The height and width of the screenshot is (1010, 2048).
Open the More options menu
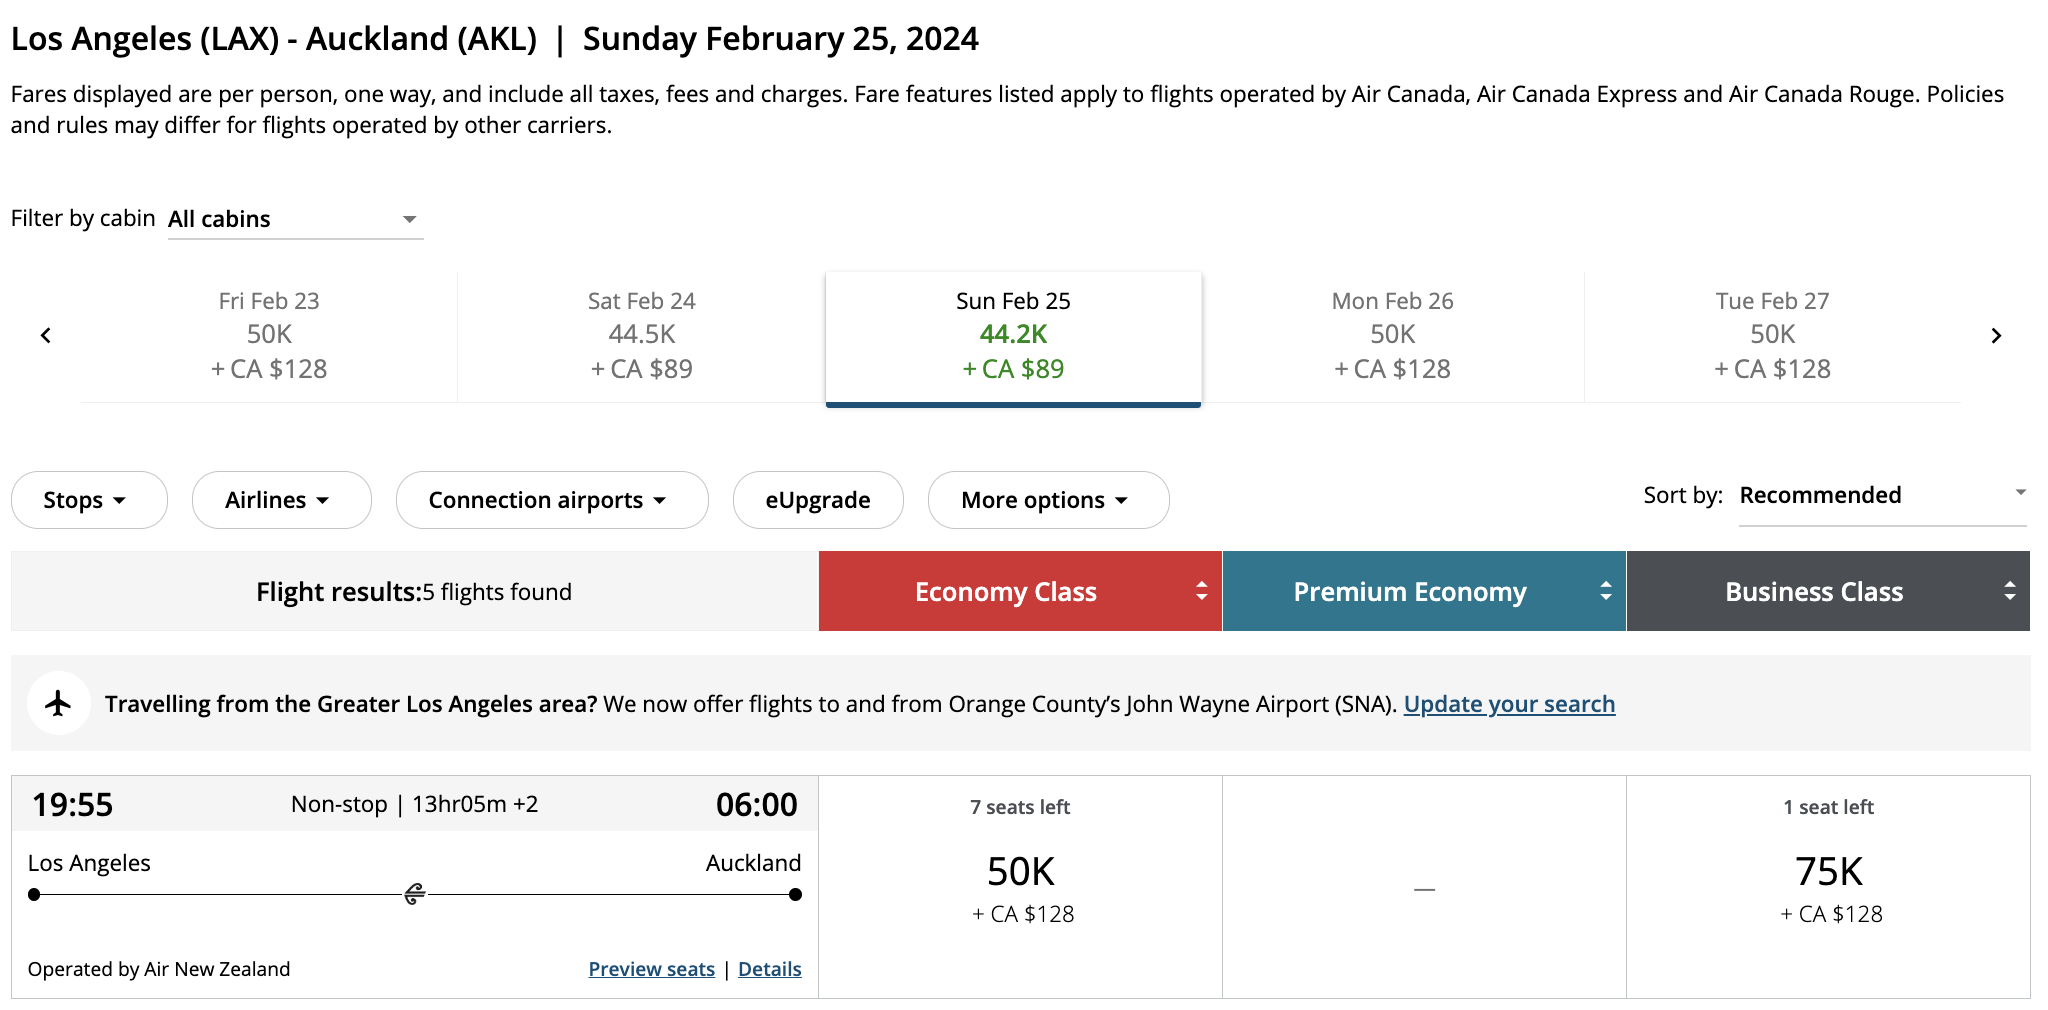[1047, 500]
